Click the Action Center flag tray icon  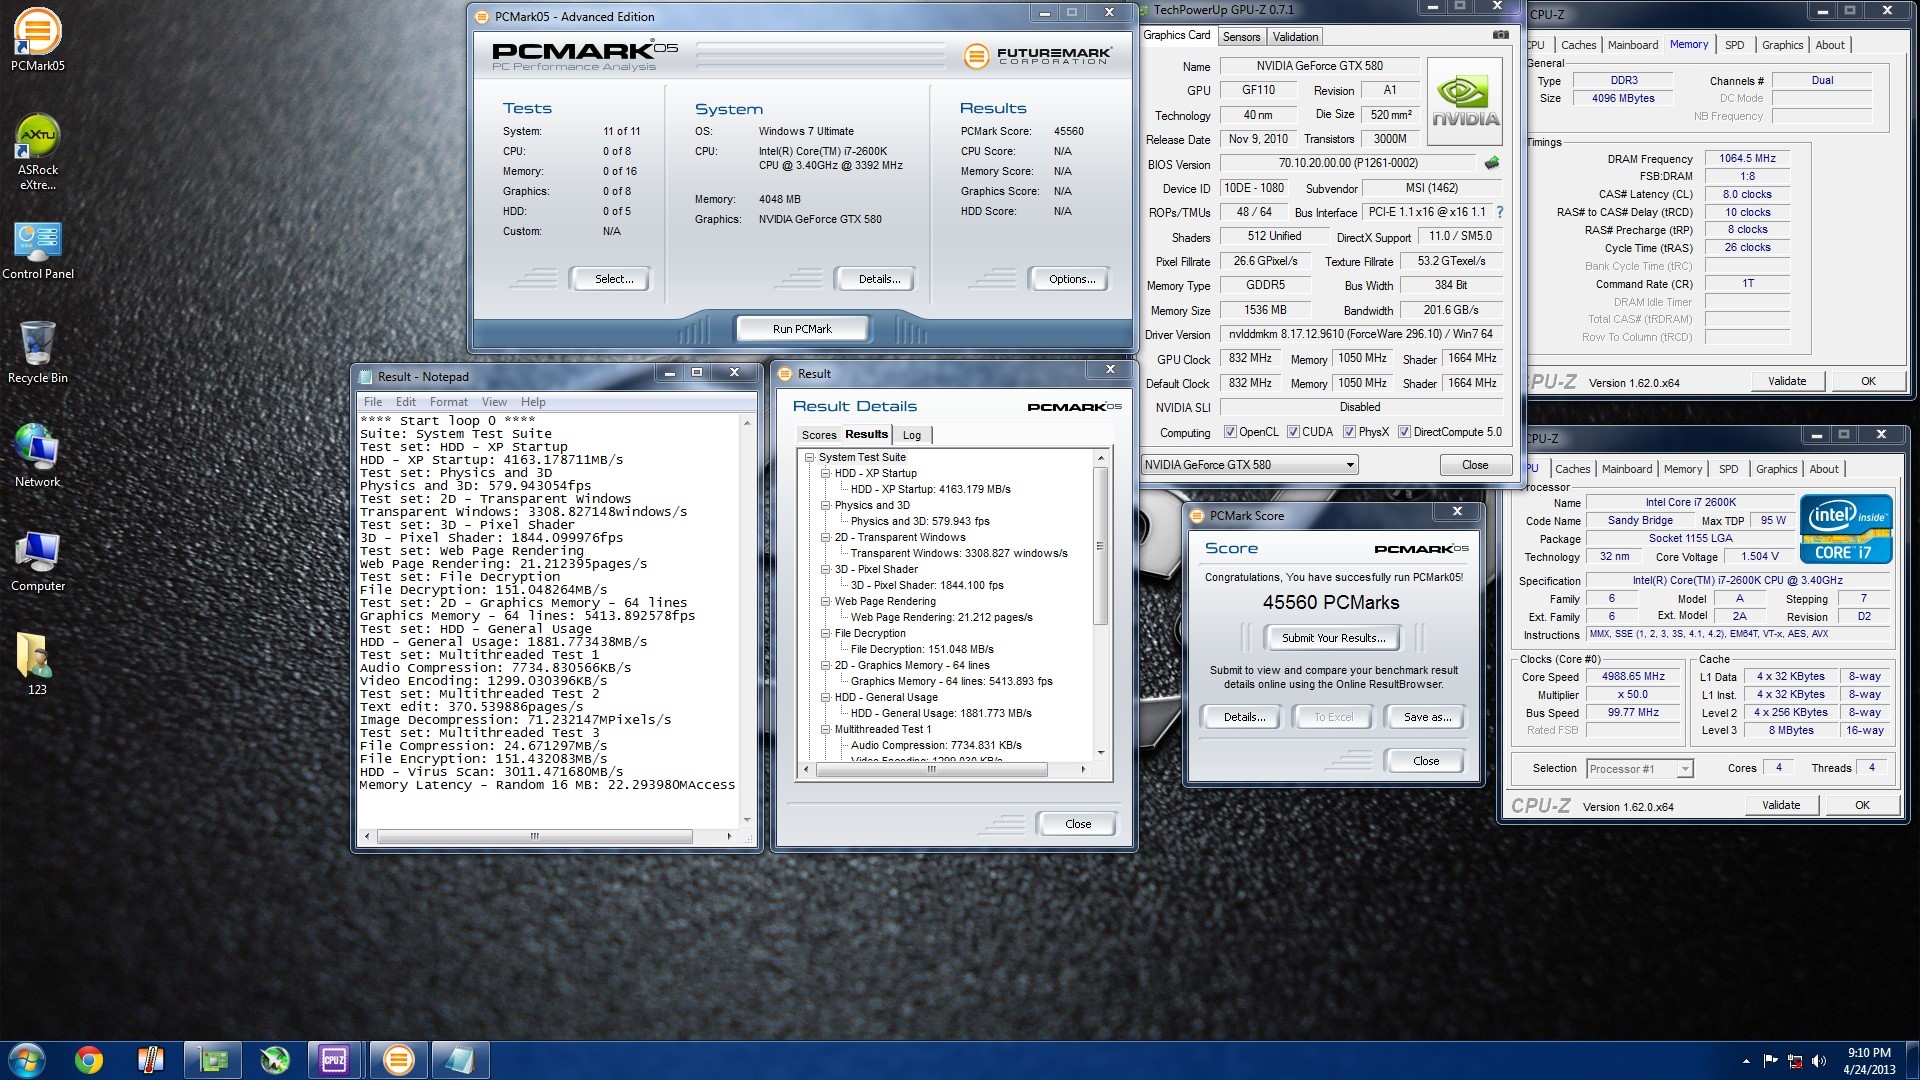pyautogui.click(x=1770, y=1061)
